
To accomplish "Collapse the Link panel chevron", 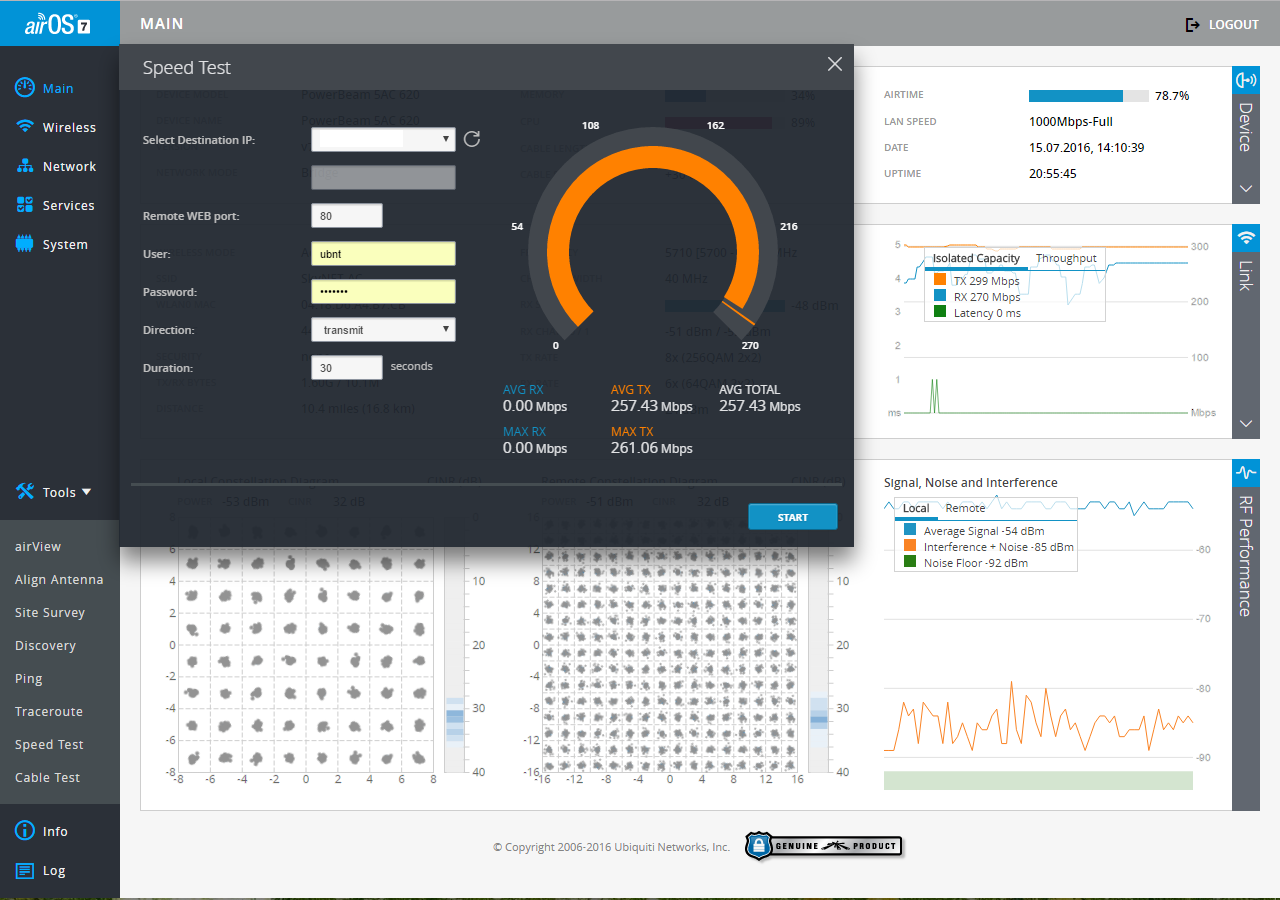I will tap(1246, 424).
